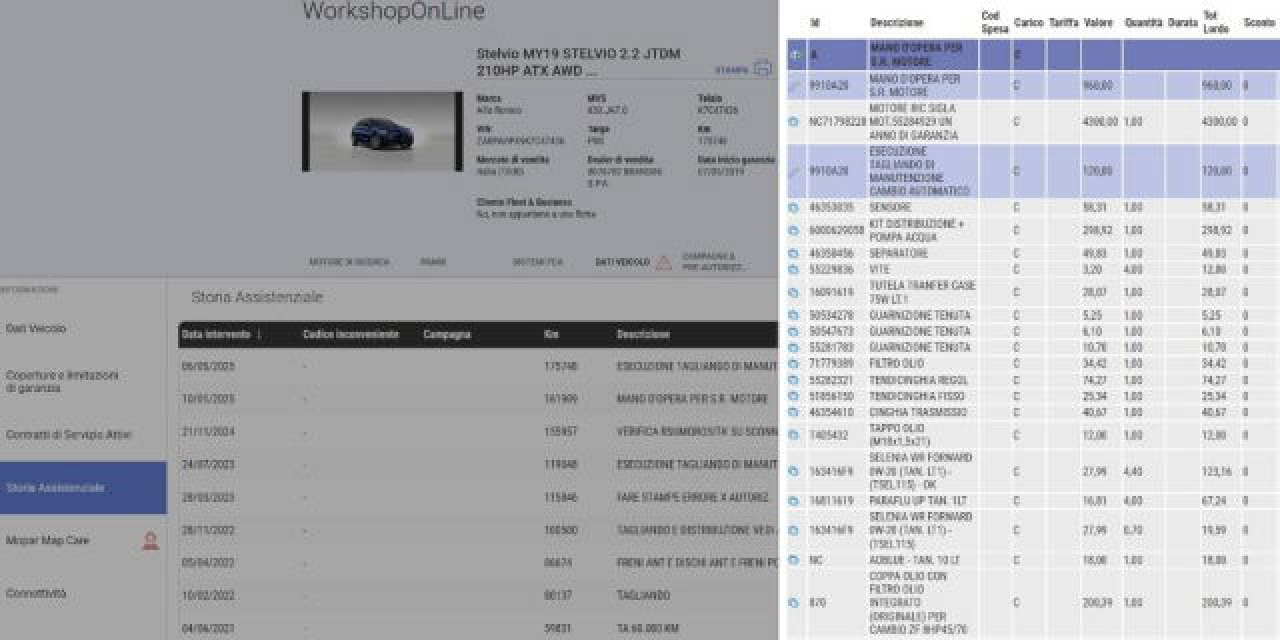Screen dimensions: 1280x640
Task: Open the 28/03/2023 Fare Stampe row
Action: click(478, 497)
